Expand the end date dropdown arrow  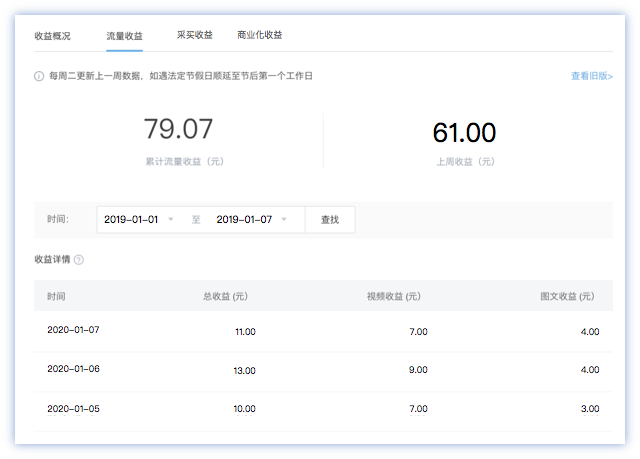[284, 219]
